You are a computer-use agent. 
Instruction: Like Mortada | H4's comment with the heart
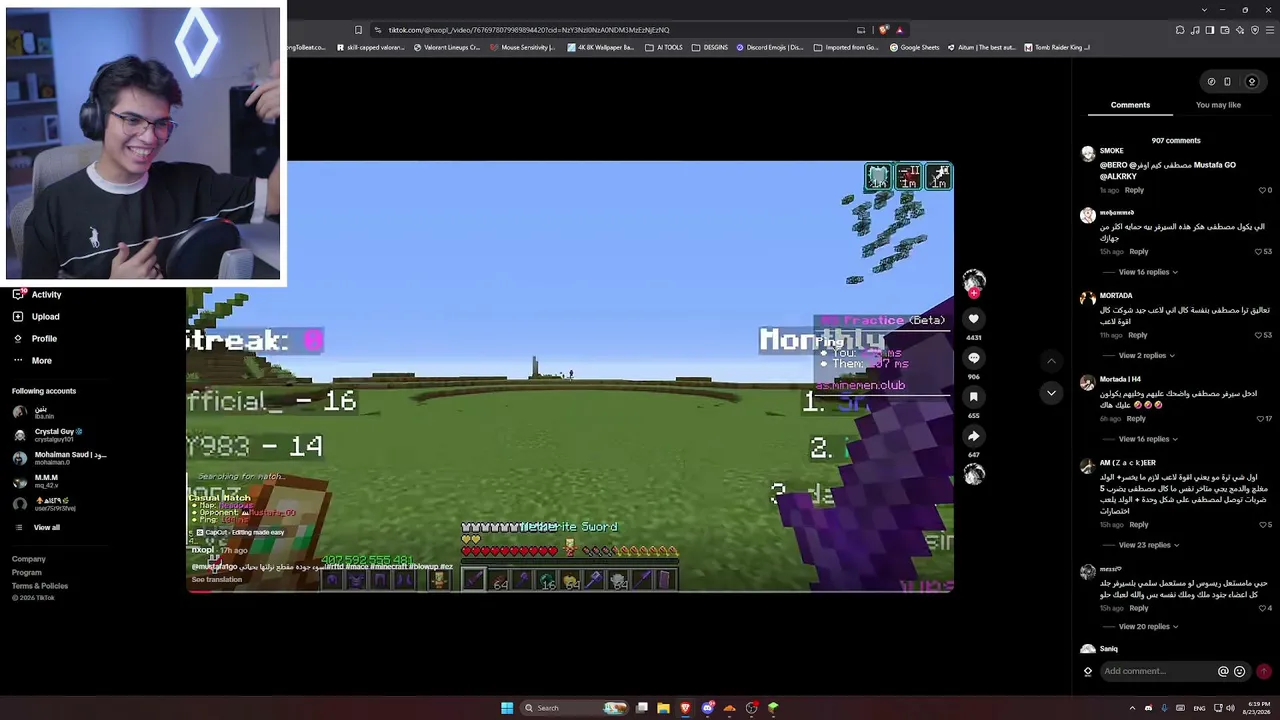1259,419
